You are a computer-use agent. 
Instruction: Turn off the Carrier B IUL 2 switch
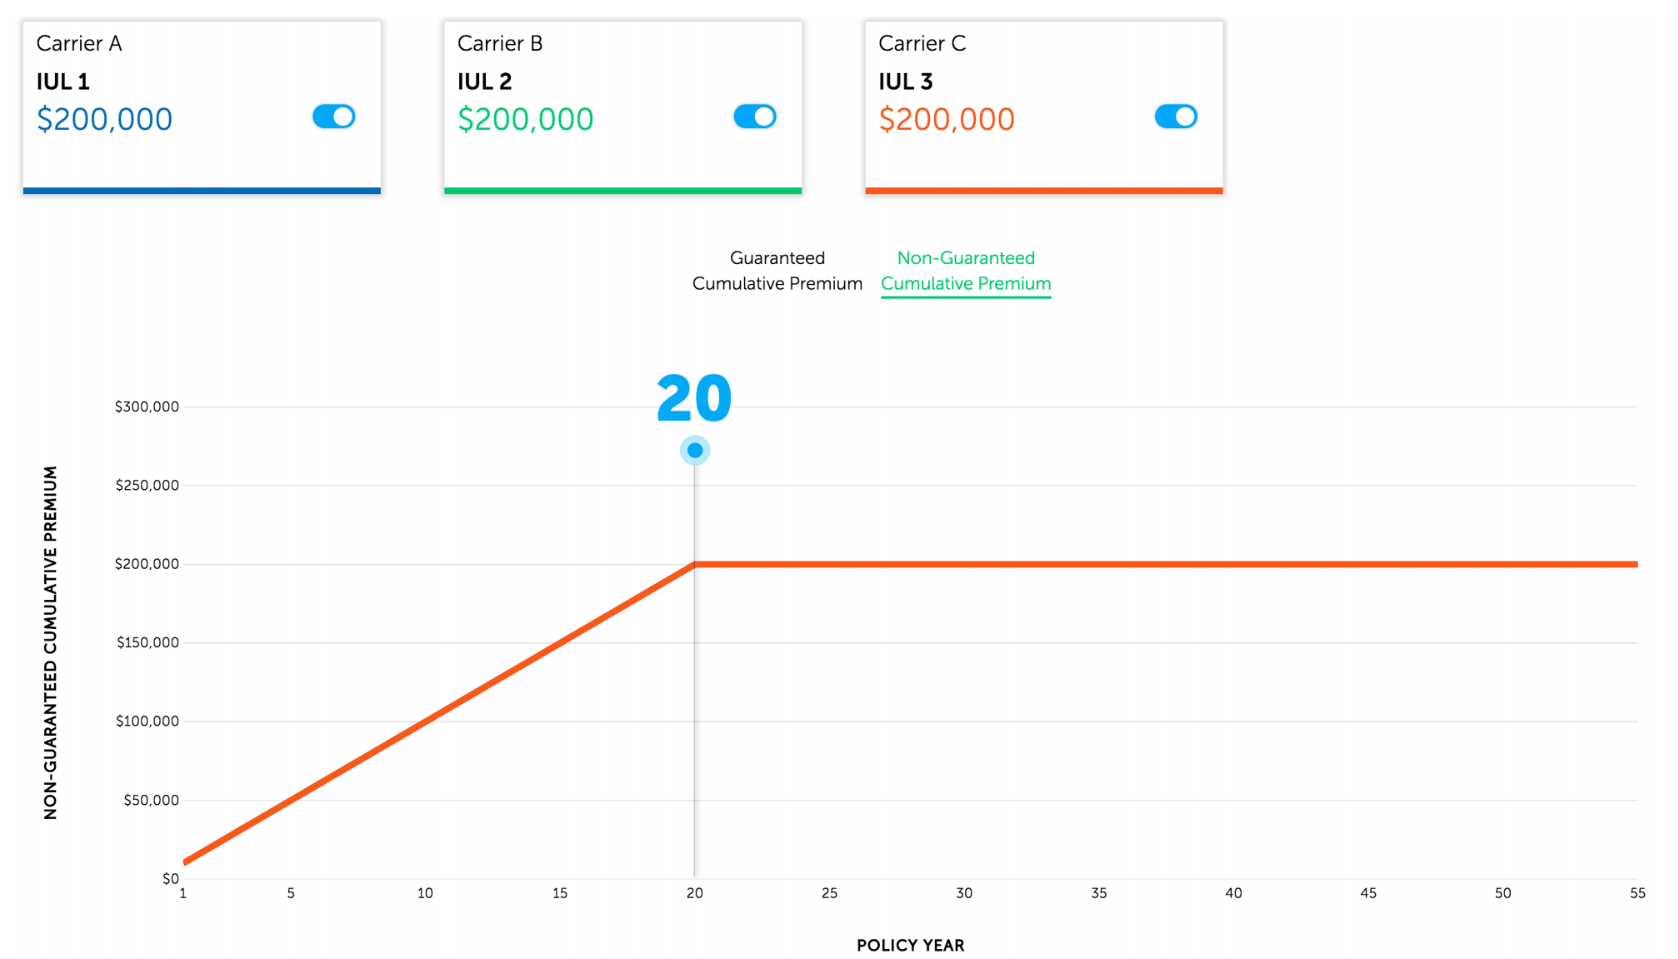pos(754,116)
